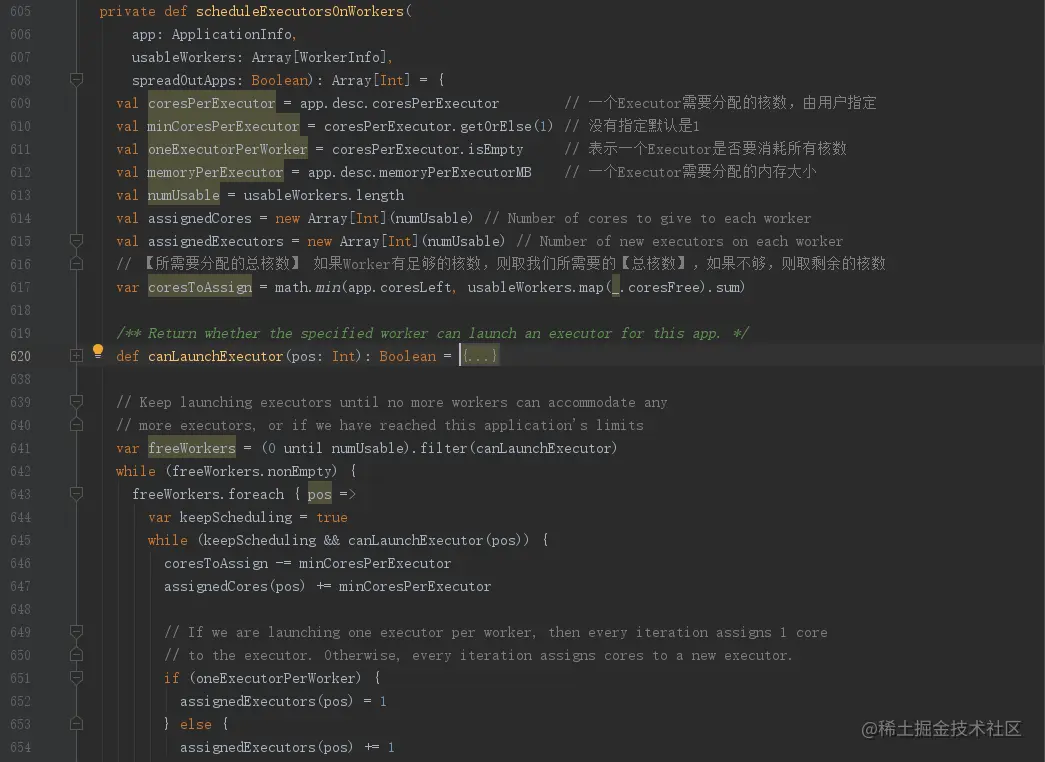
Task: Click getOrElse(1) call on line 610
Action: pos(507,126)
